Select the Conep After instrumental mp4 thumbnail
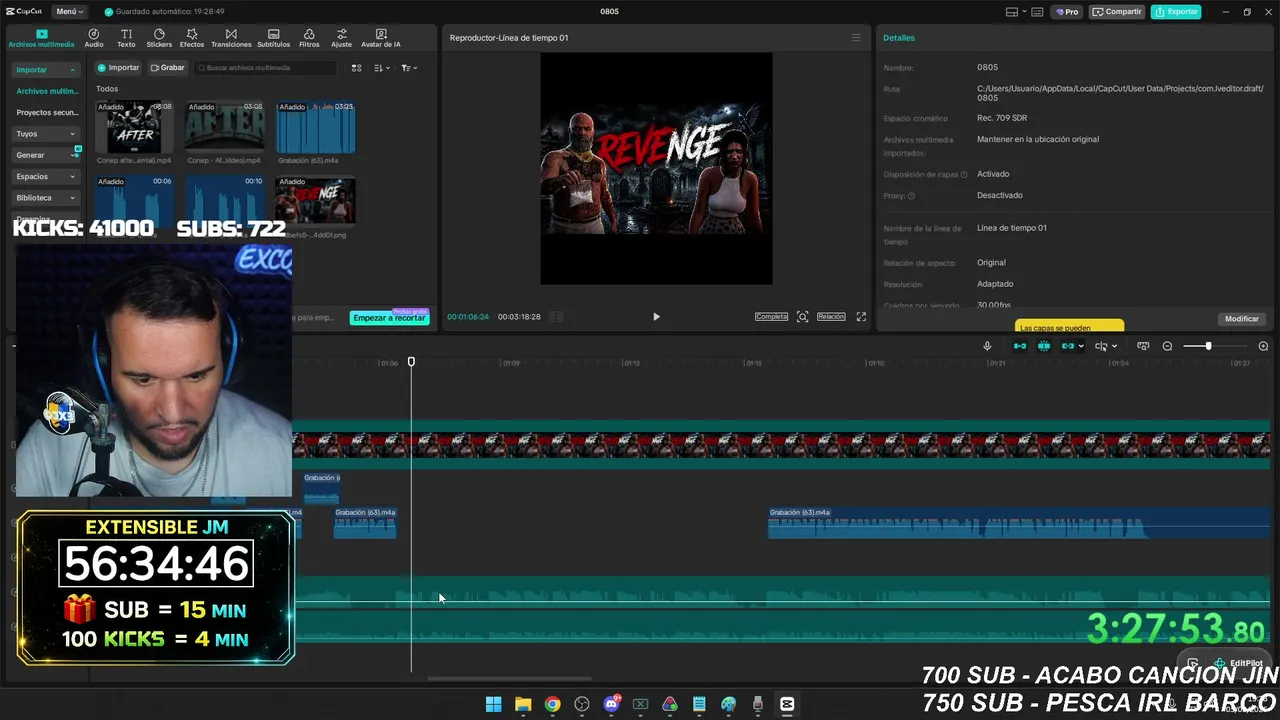The width and height of the screenshot is (1280, 720). point(134,126)
